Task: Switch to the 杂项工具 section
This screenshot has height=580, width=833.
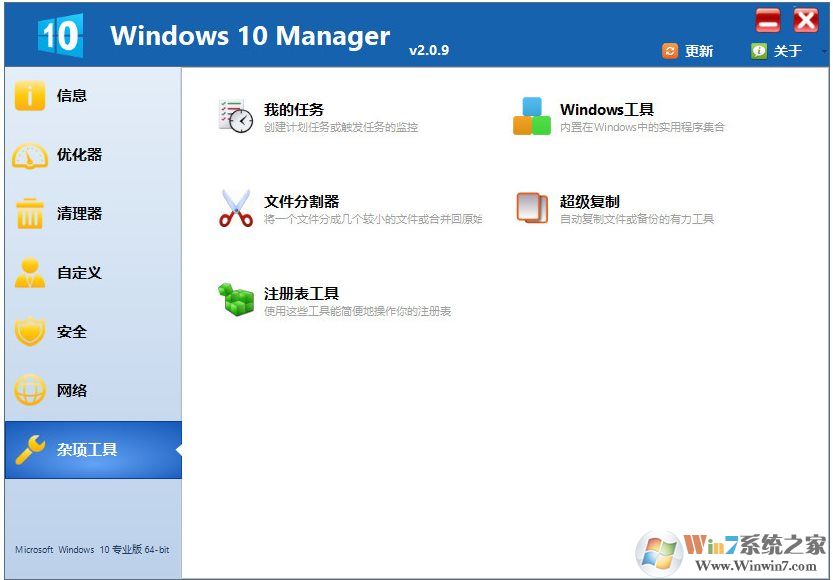Action: pyautogui.click(x=90, y=449)
